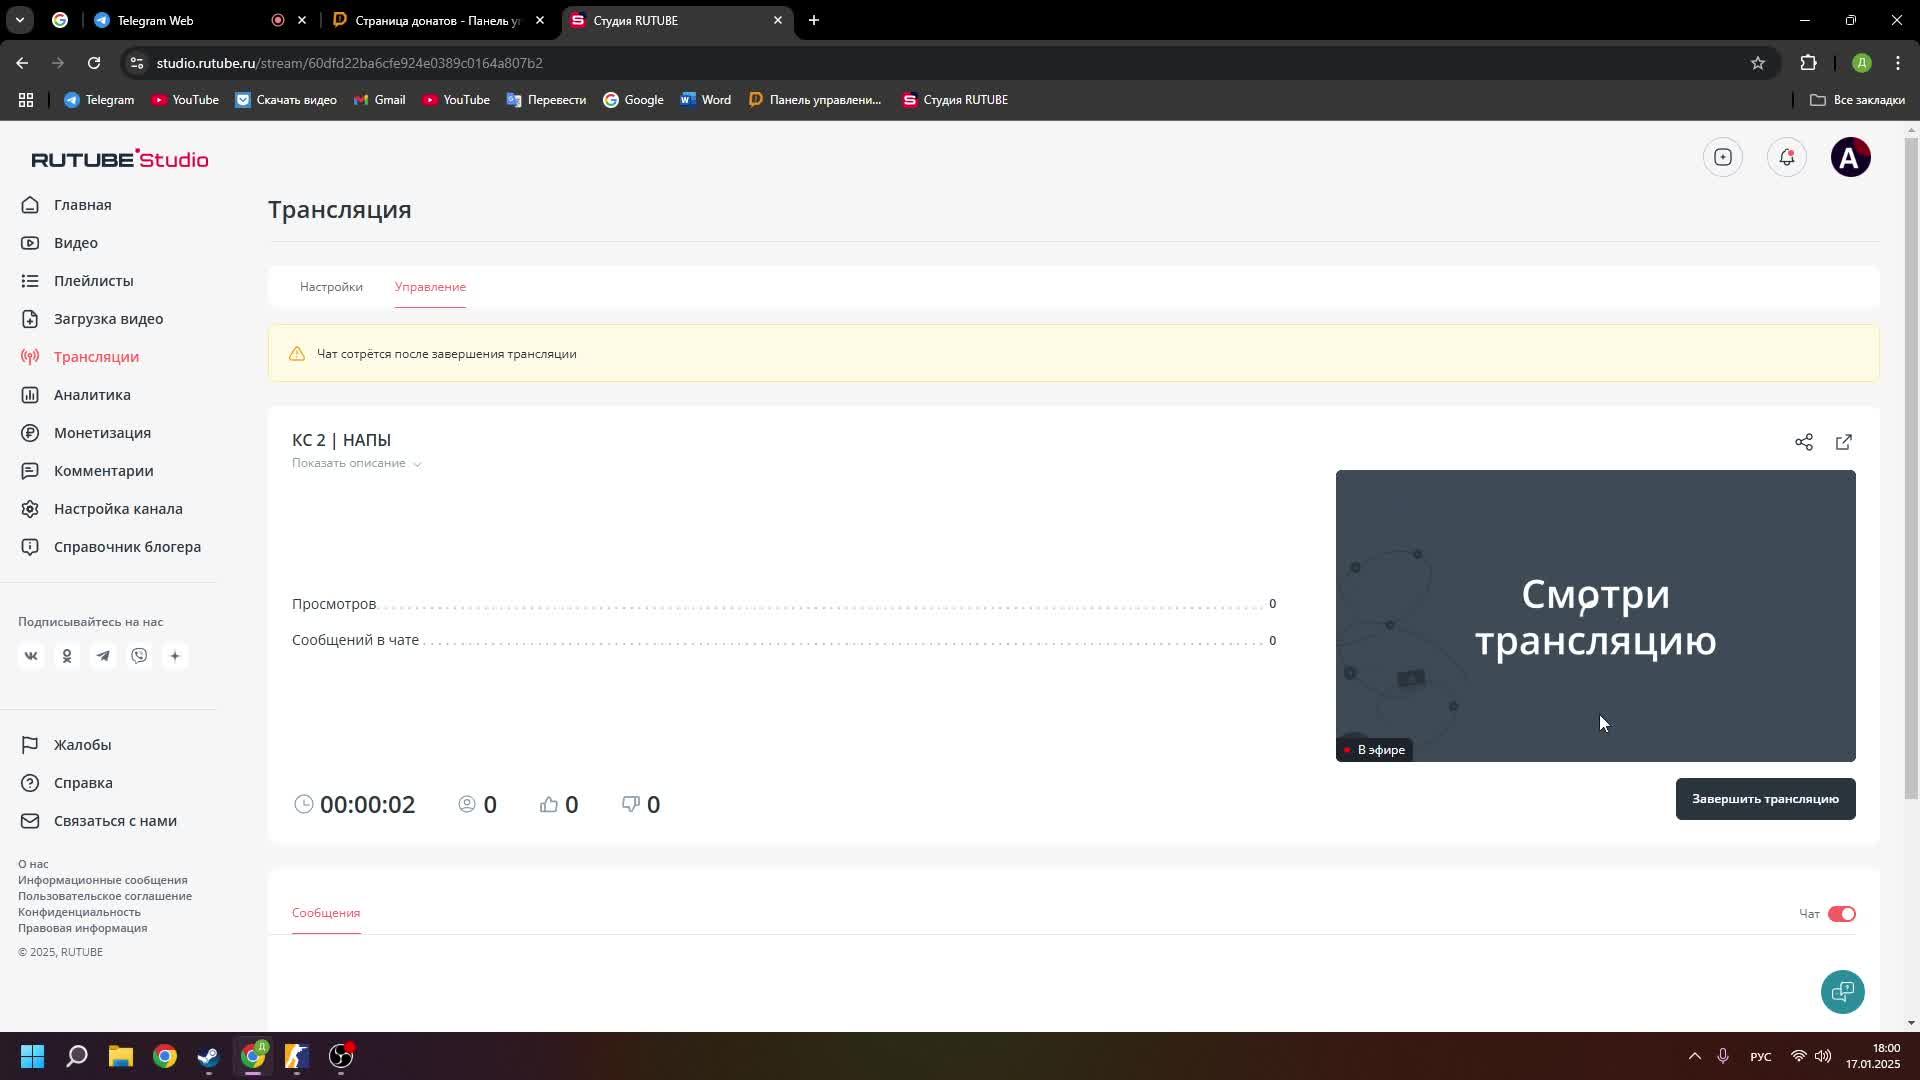Open Перевести bookmark
Screen dimensions: 1920x1080
coord(547,100)
